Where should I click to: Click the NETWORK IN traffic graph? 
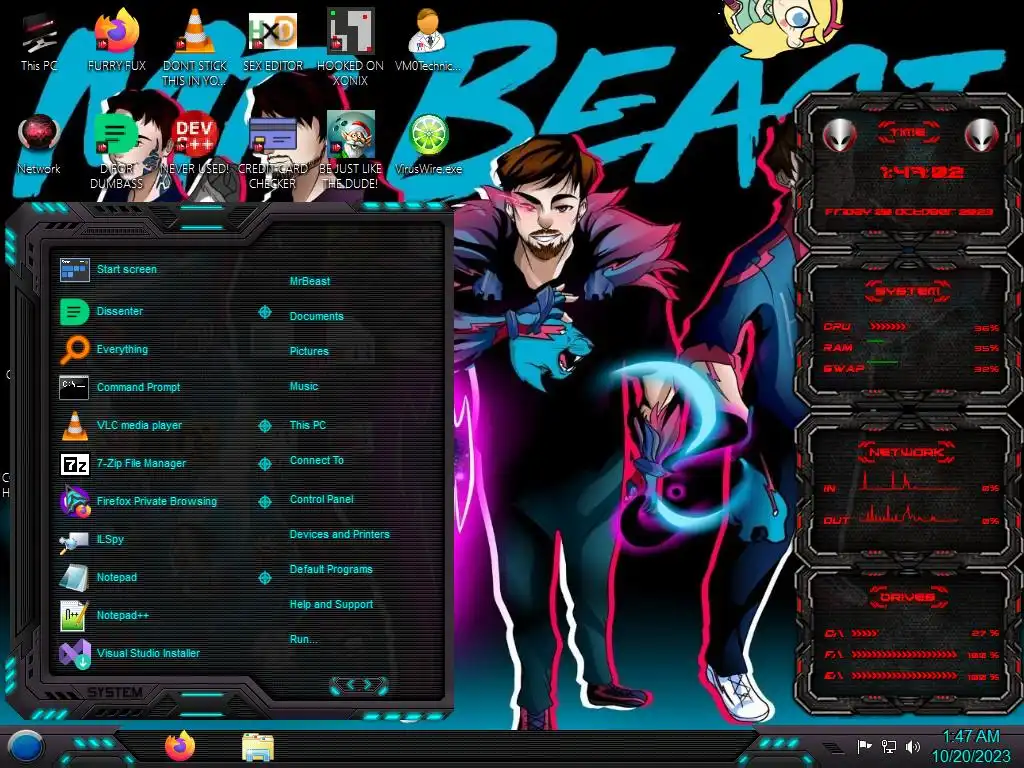tap(910, 481)
